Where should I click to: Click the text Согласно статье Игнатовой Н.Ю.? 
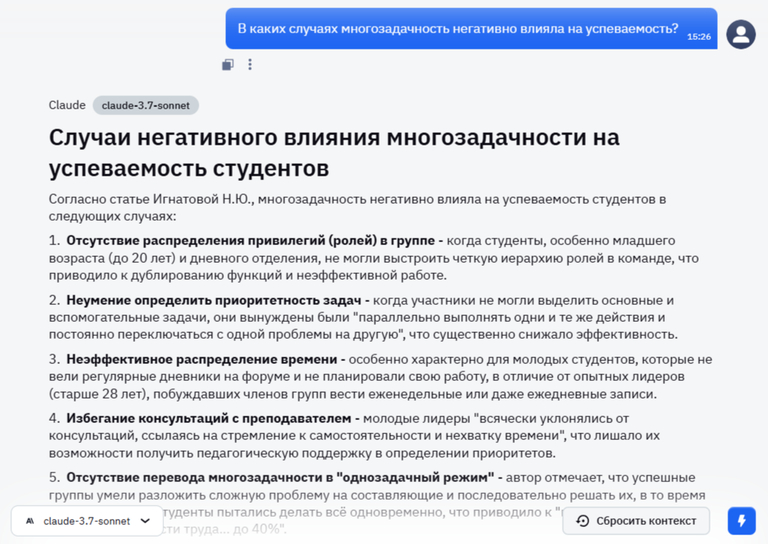(151, 199)
